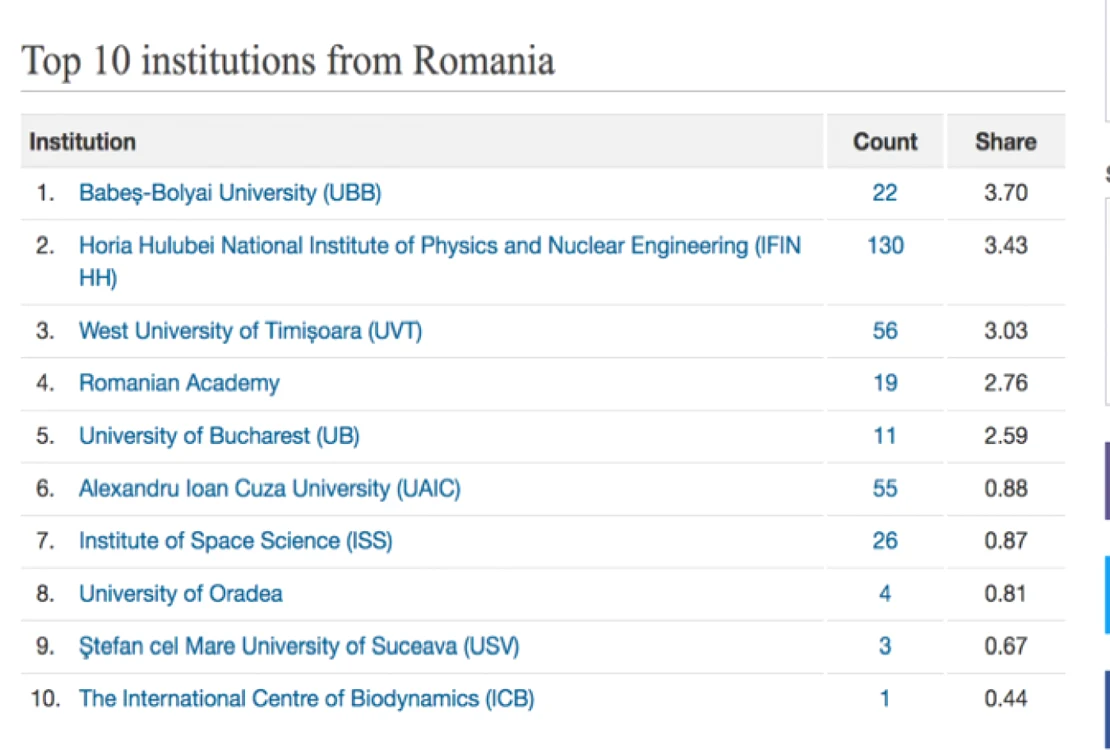Open West University of Timișoara link
The height and width of the screenshot is (750, 1110).
coord(251,331)
